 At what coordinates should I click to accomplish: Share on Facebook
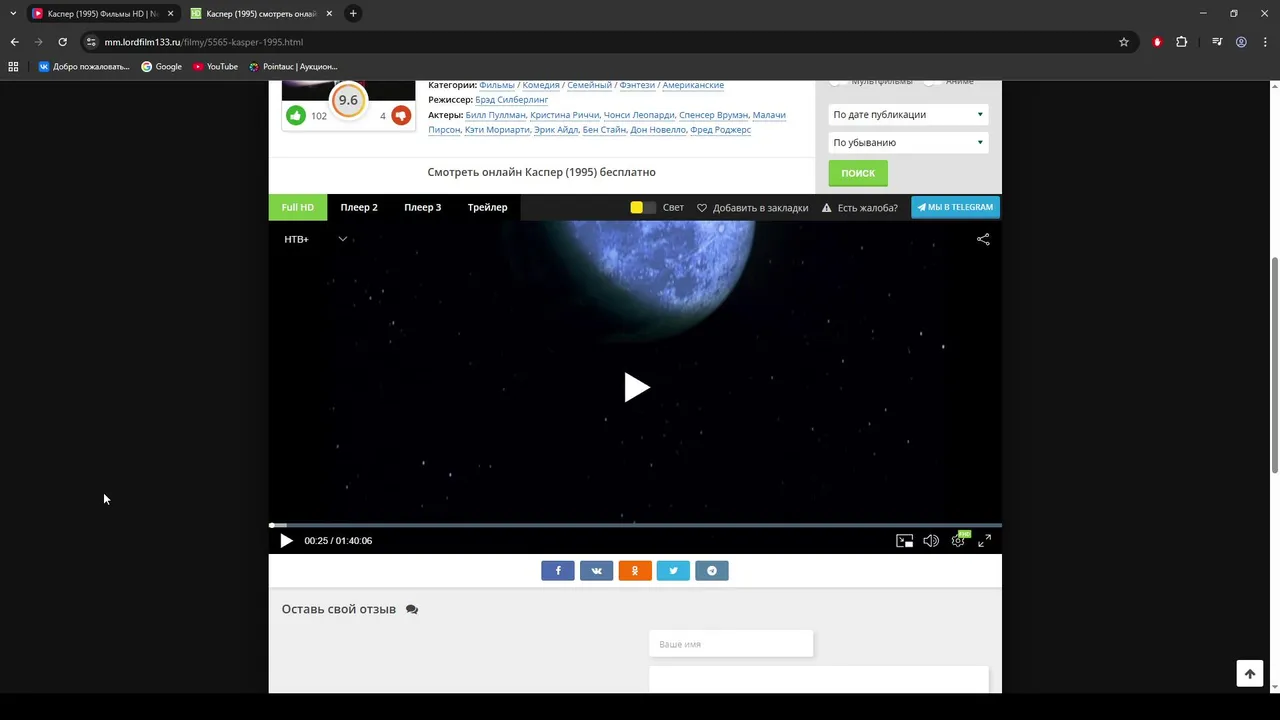(x=558, y=571)
